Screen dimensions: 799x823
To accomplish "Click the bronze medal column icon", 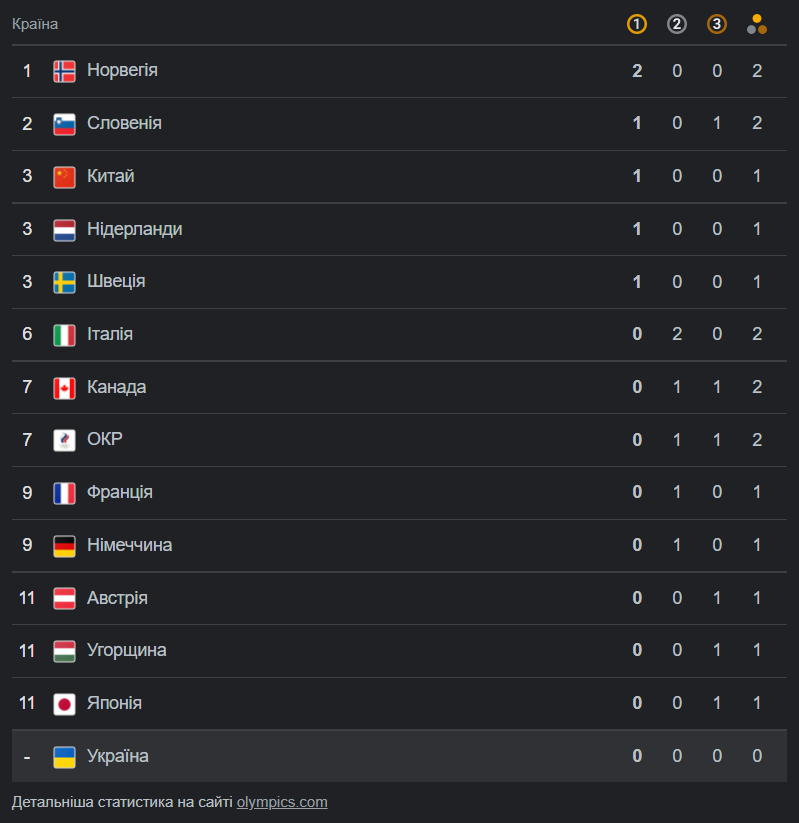I will click(717, 24).
